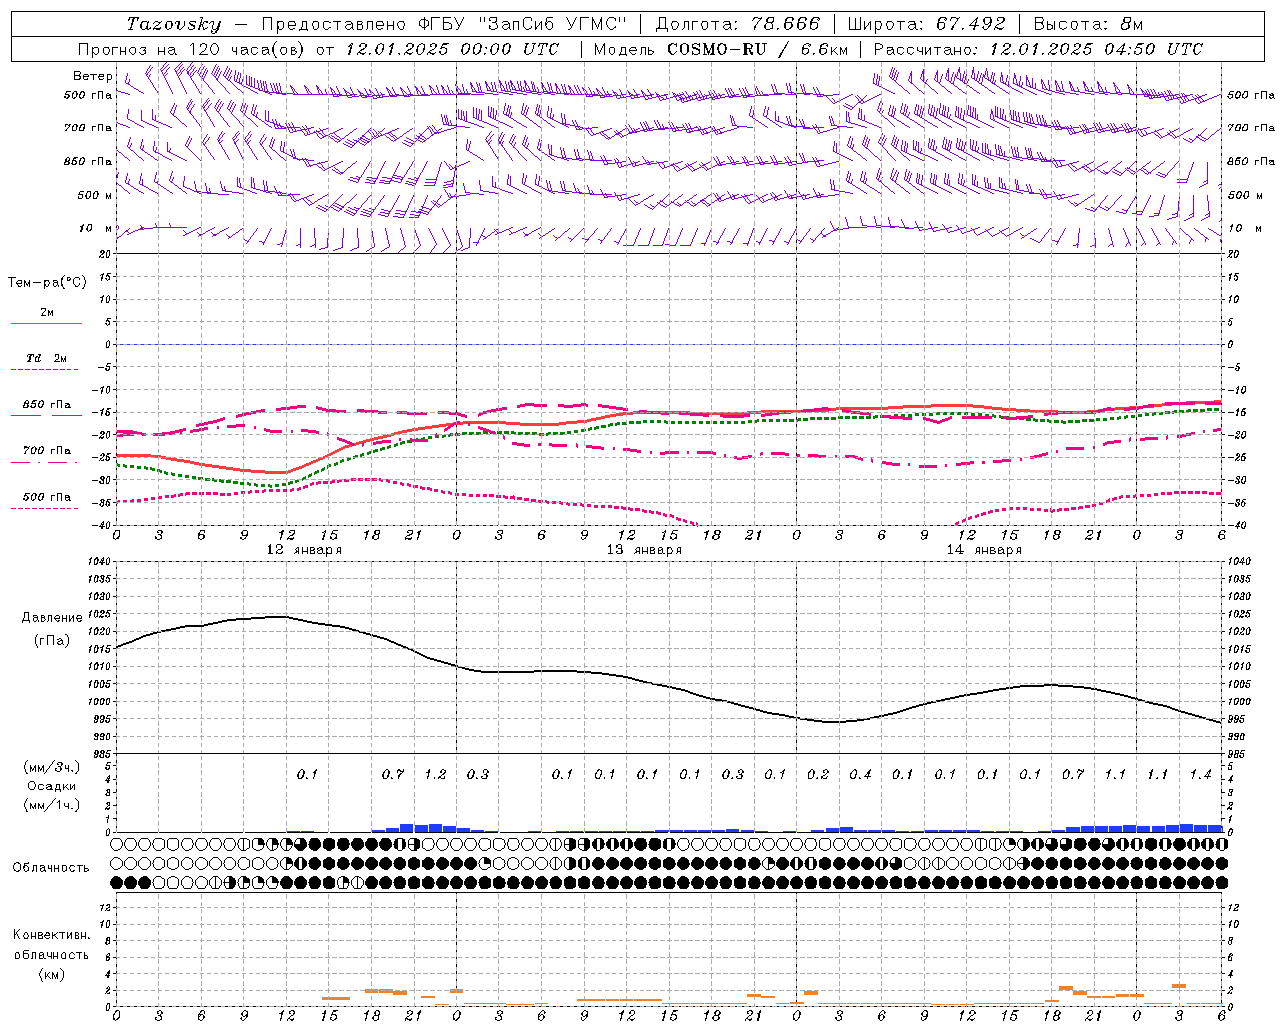Click the 'Тем-ра(°C)' temperature panel label
Viewport: 1280px width, 1024px height.
point(47,283)
